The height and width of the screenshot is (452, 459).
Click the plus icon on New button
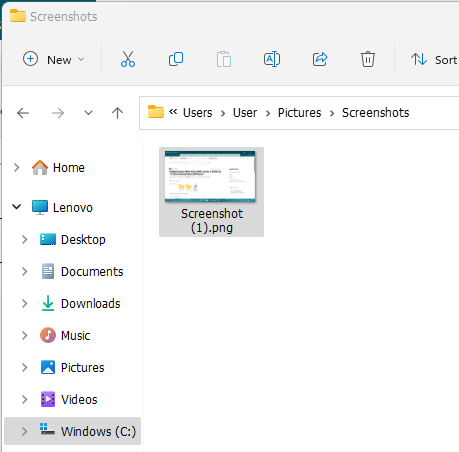click(30, 59)
